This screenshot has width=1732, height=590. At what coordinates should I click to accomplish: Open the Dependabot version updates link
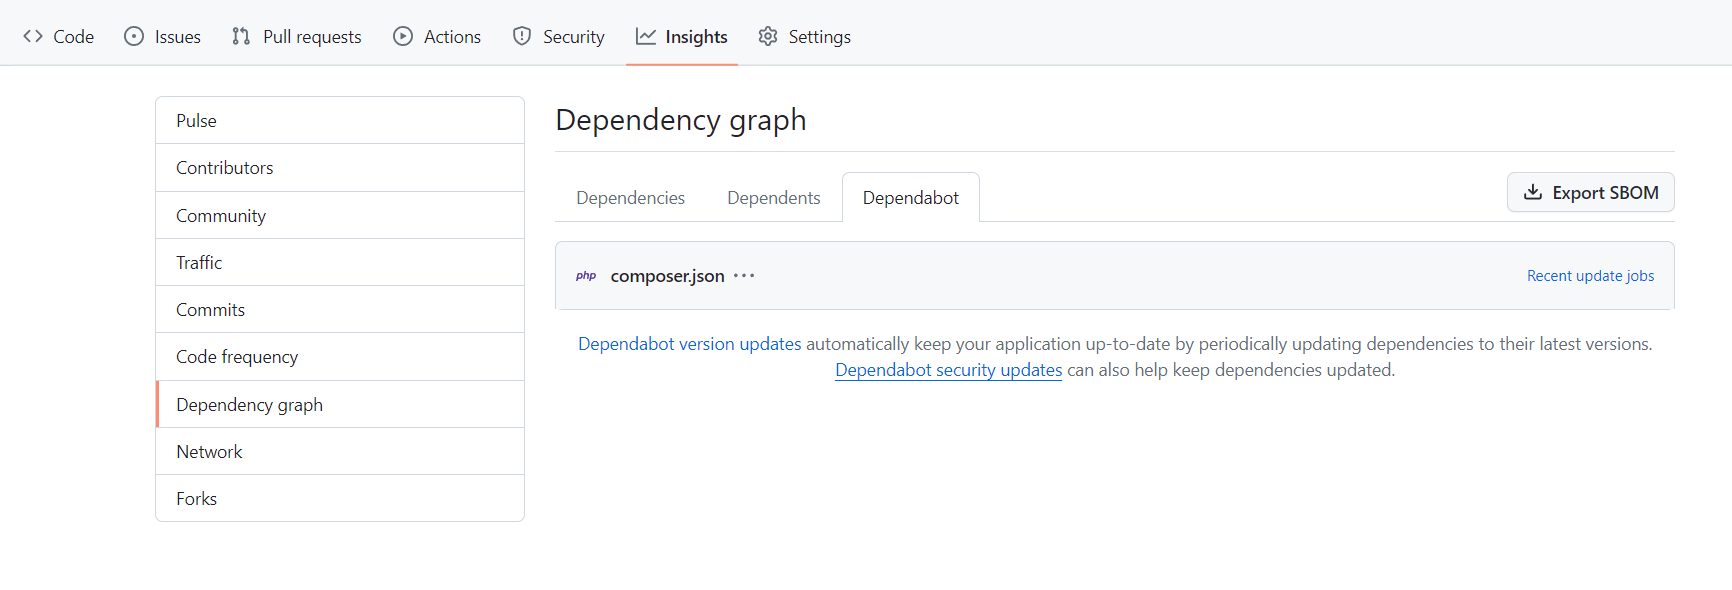[688, 343]
